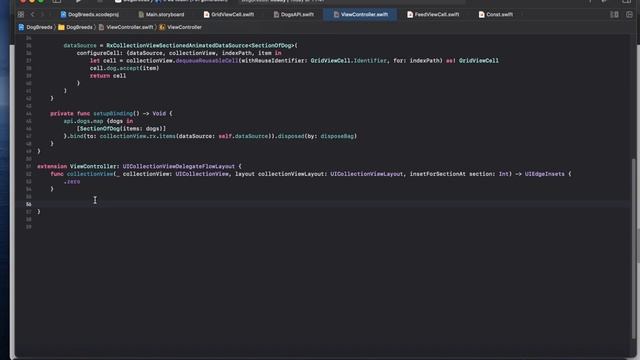Select the ViewController.swift tab

tap(360, 14)
